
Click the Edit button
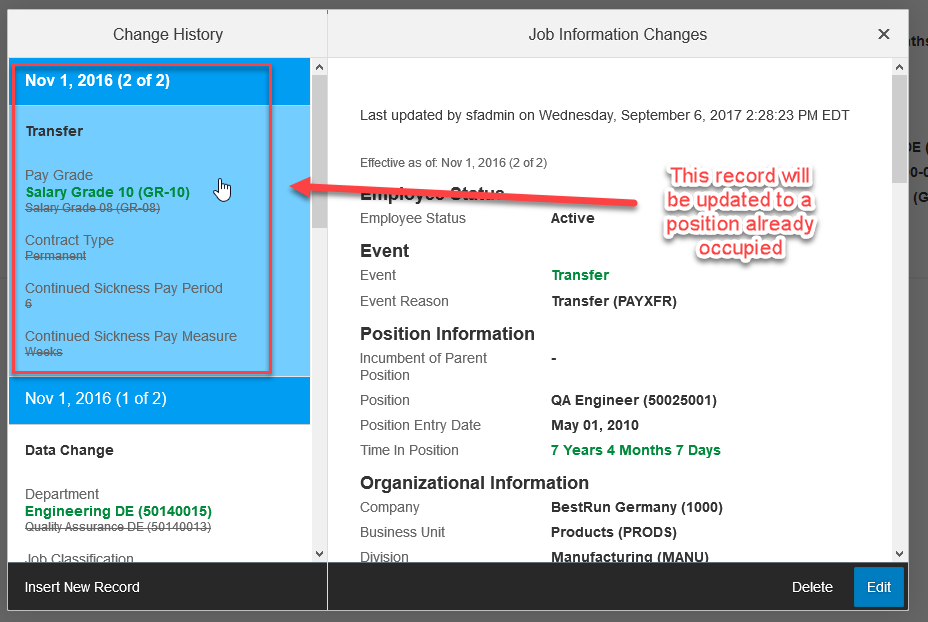[x=878, y=587]
